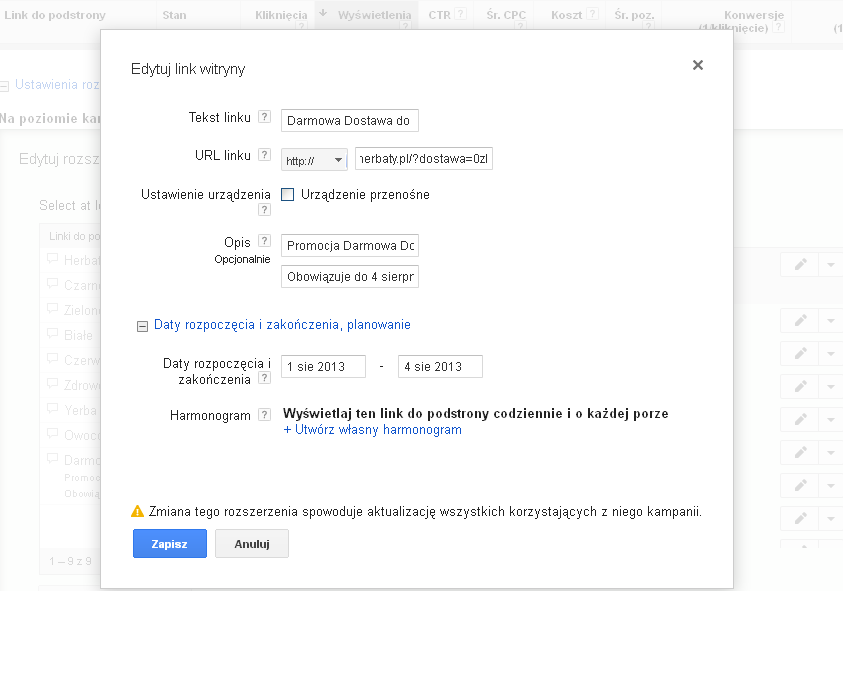Close the Edytuj link witryny dialog
Image resolution: width=843 pixels, height=692 pixels.
click(698, 65)
